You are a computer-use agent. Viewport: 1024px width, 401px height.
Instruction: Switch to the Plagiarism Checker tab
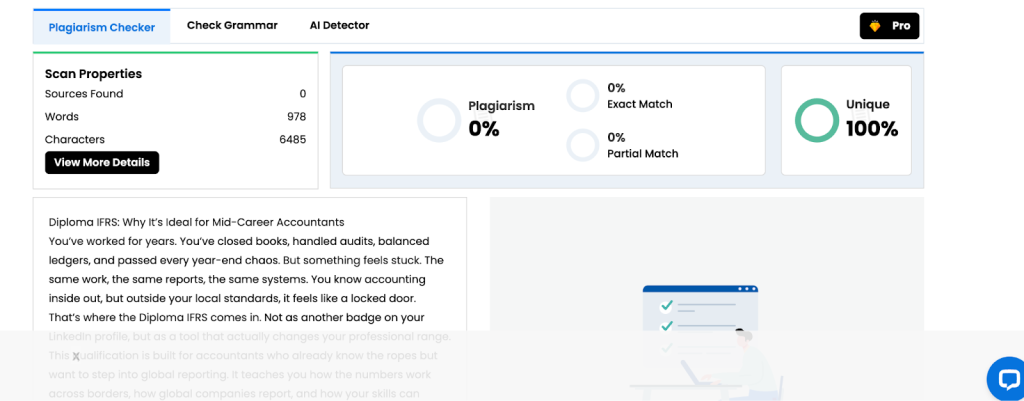point(102,27)
